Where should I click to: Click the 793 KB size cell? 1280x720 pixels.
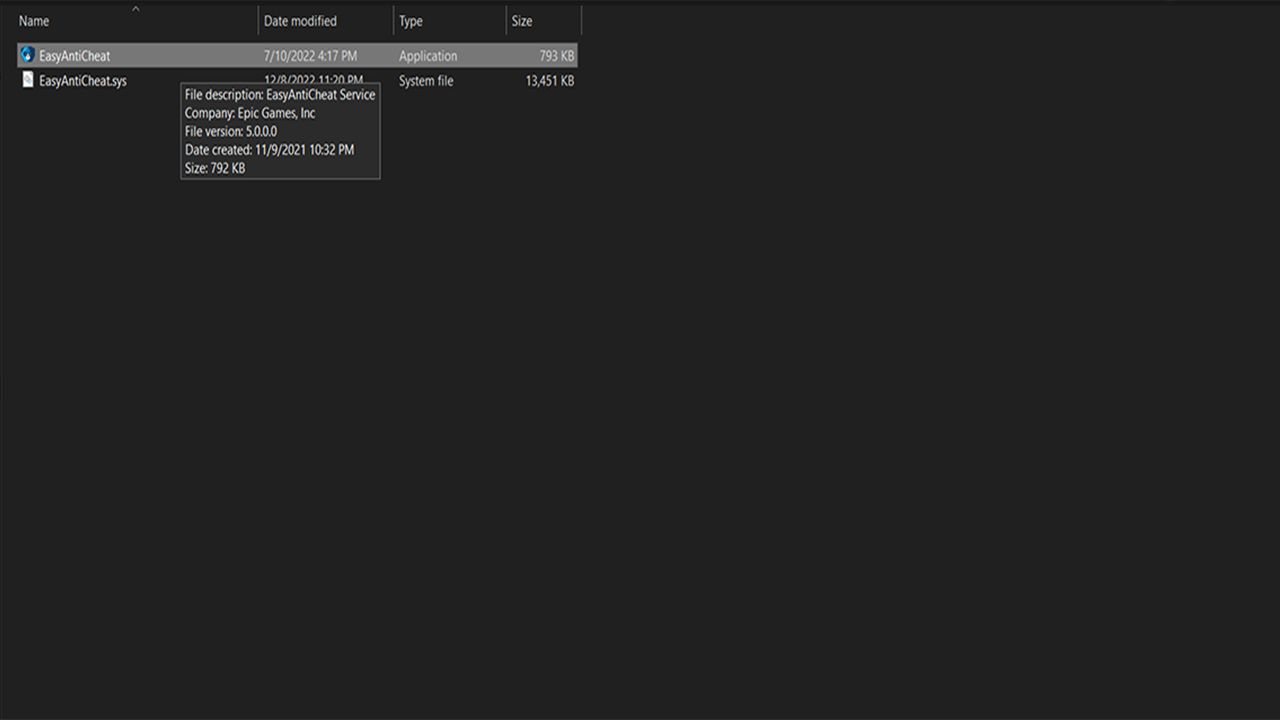pyautogui.click(x=556, y=56)
